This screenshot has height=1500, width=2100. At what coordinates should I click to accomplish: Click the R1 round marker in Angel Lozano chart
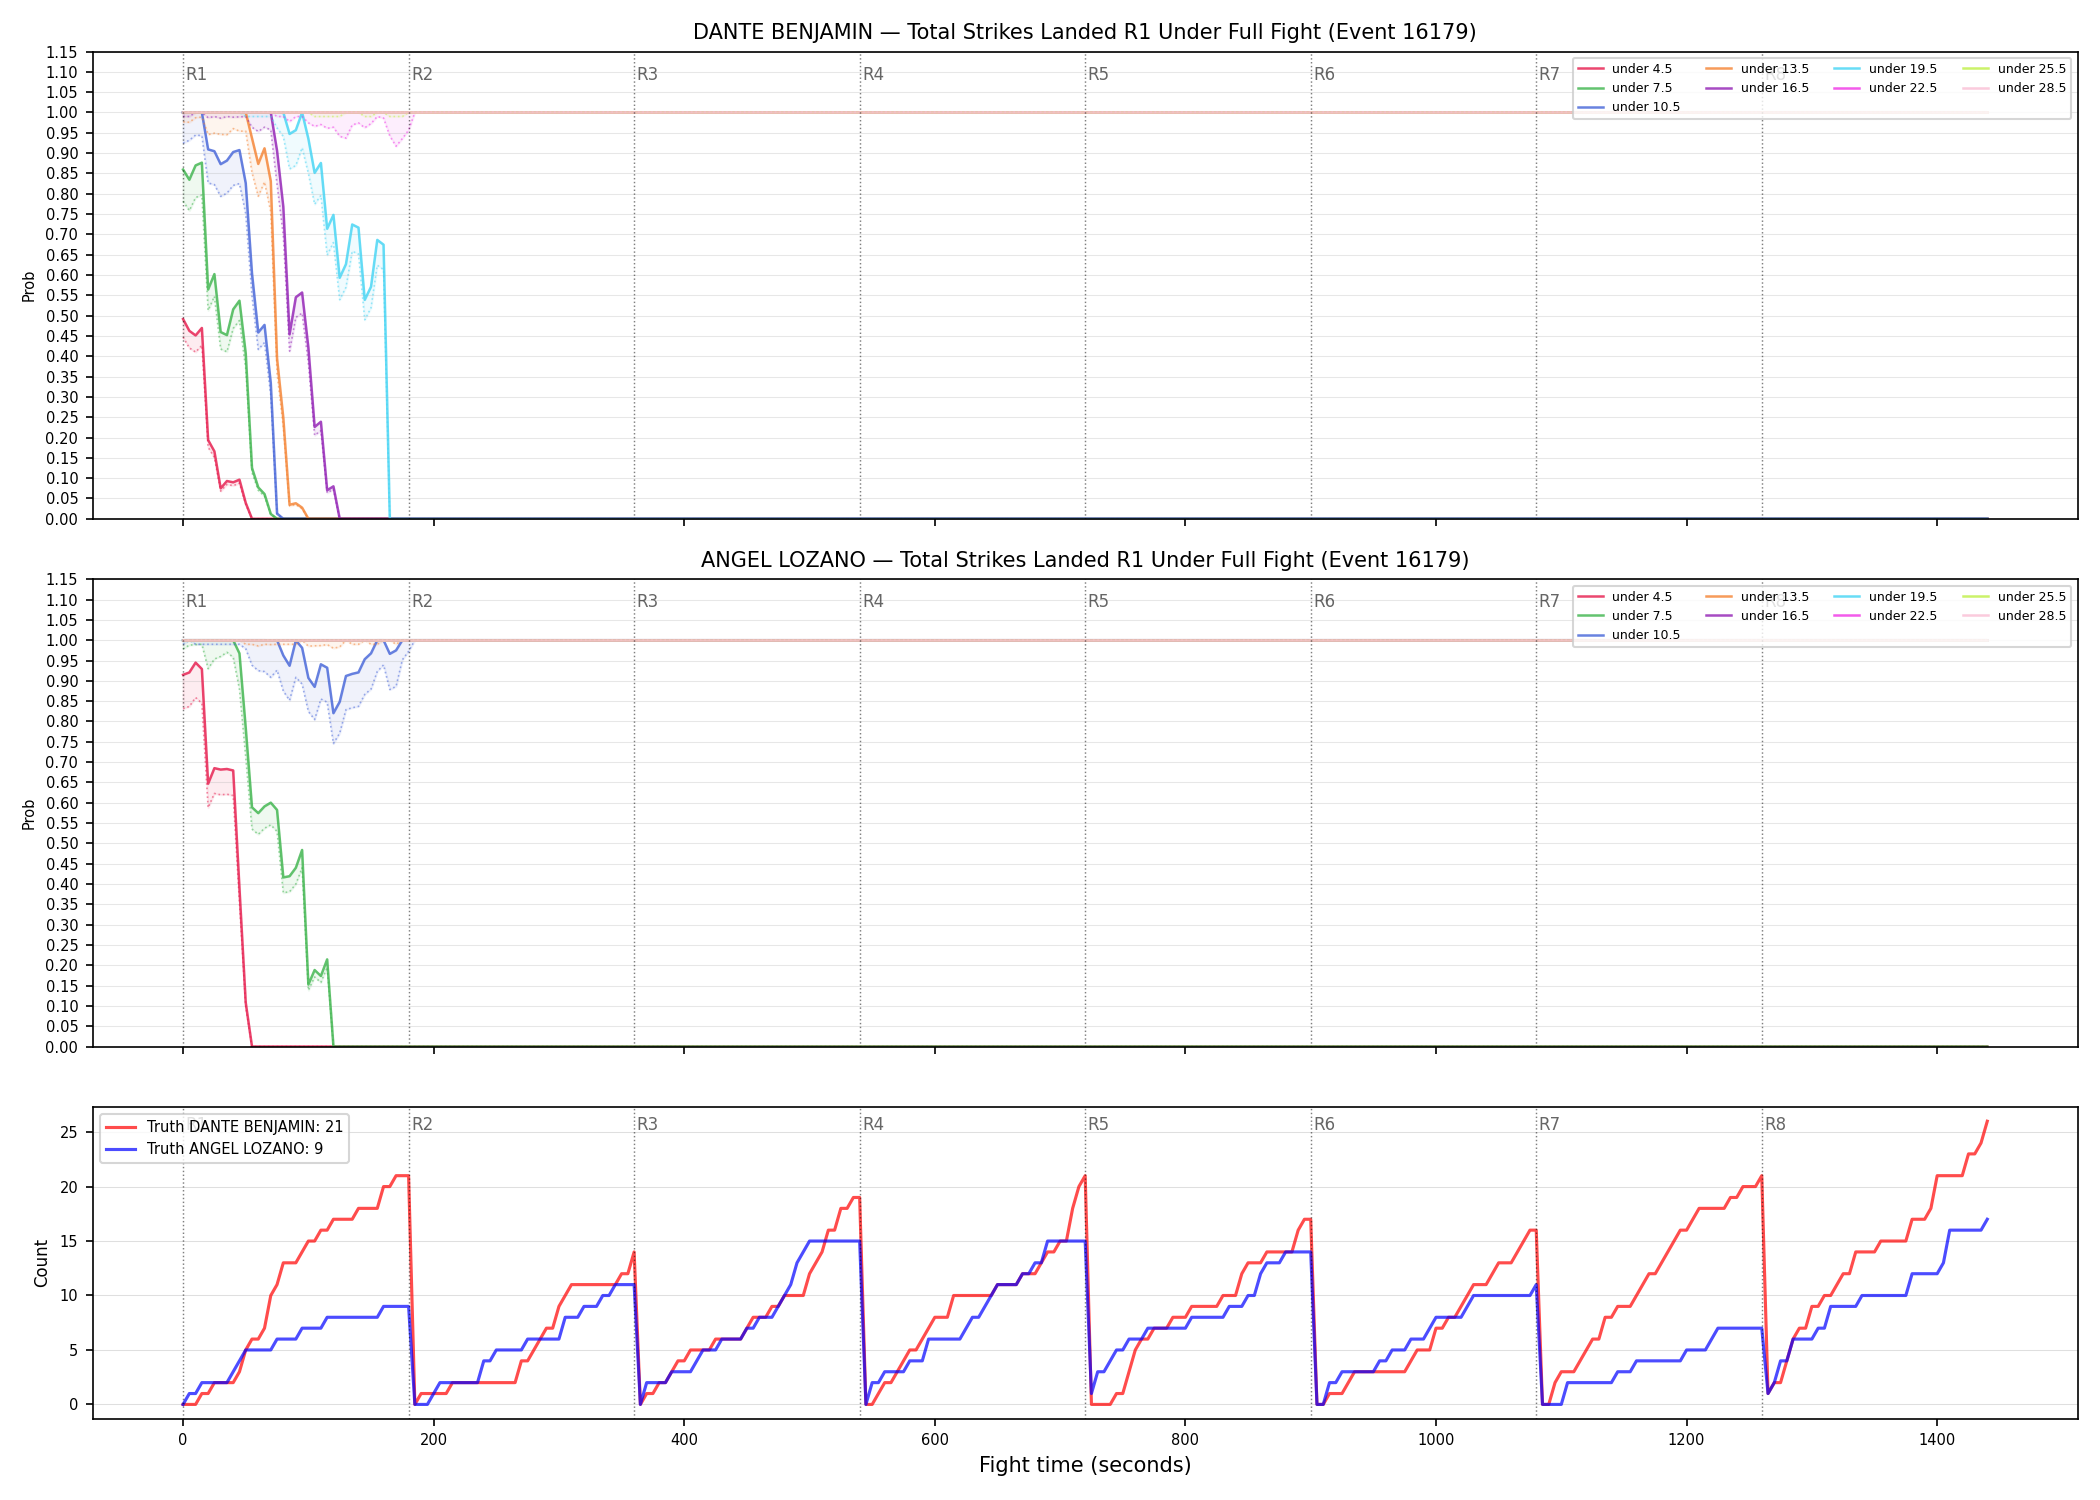pyautogui.click(x=196, y=601)
